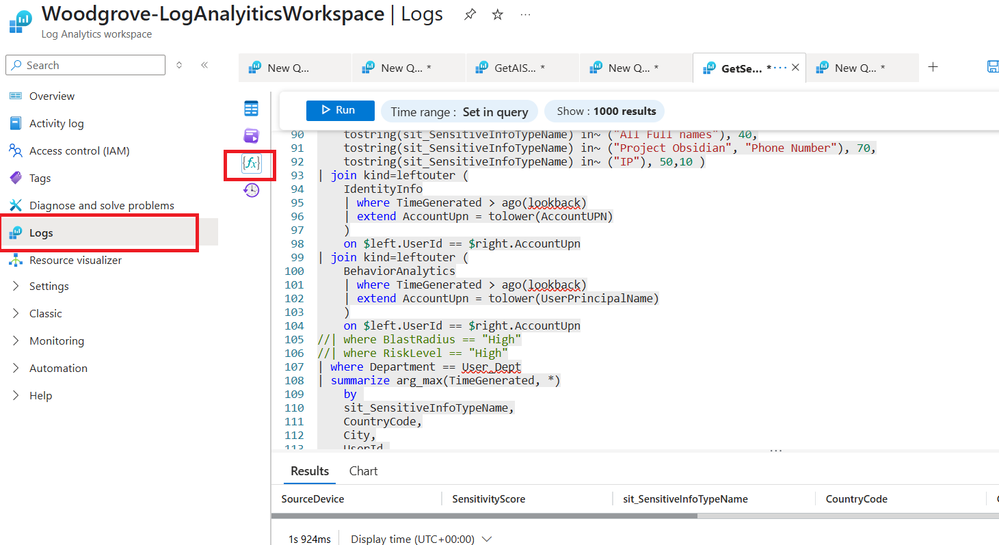Switch to the Chart tab

363,471
